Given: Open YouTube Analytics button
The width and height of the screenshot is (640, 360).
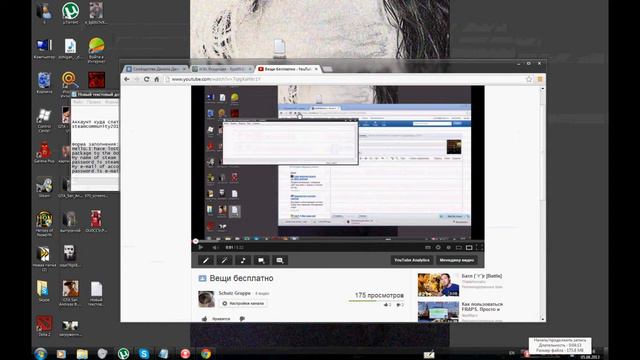Looking at the screenshot, I should pos(412,260).
